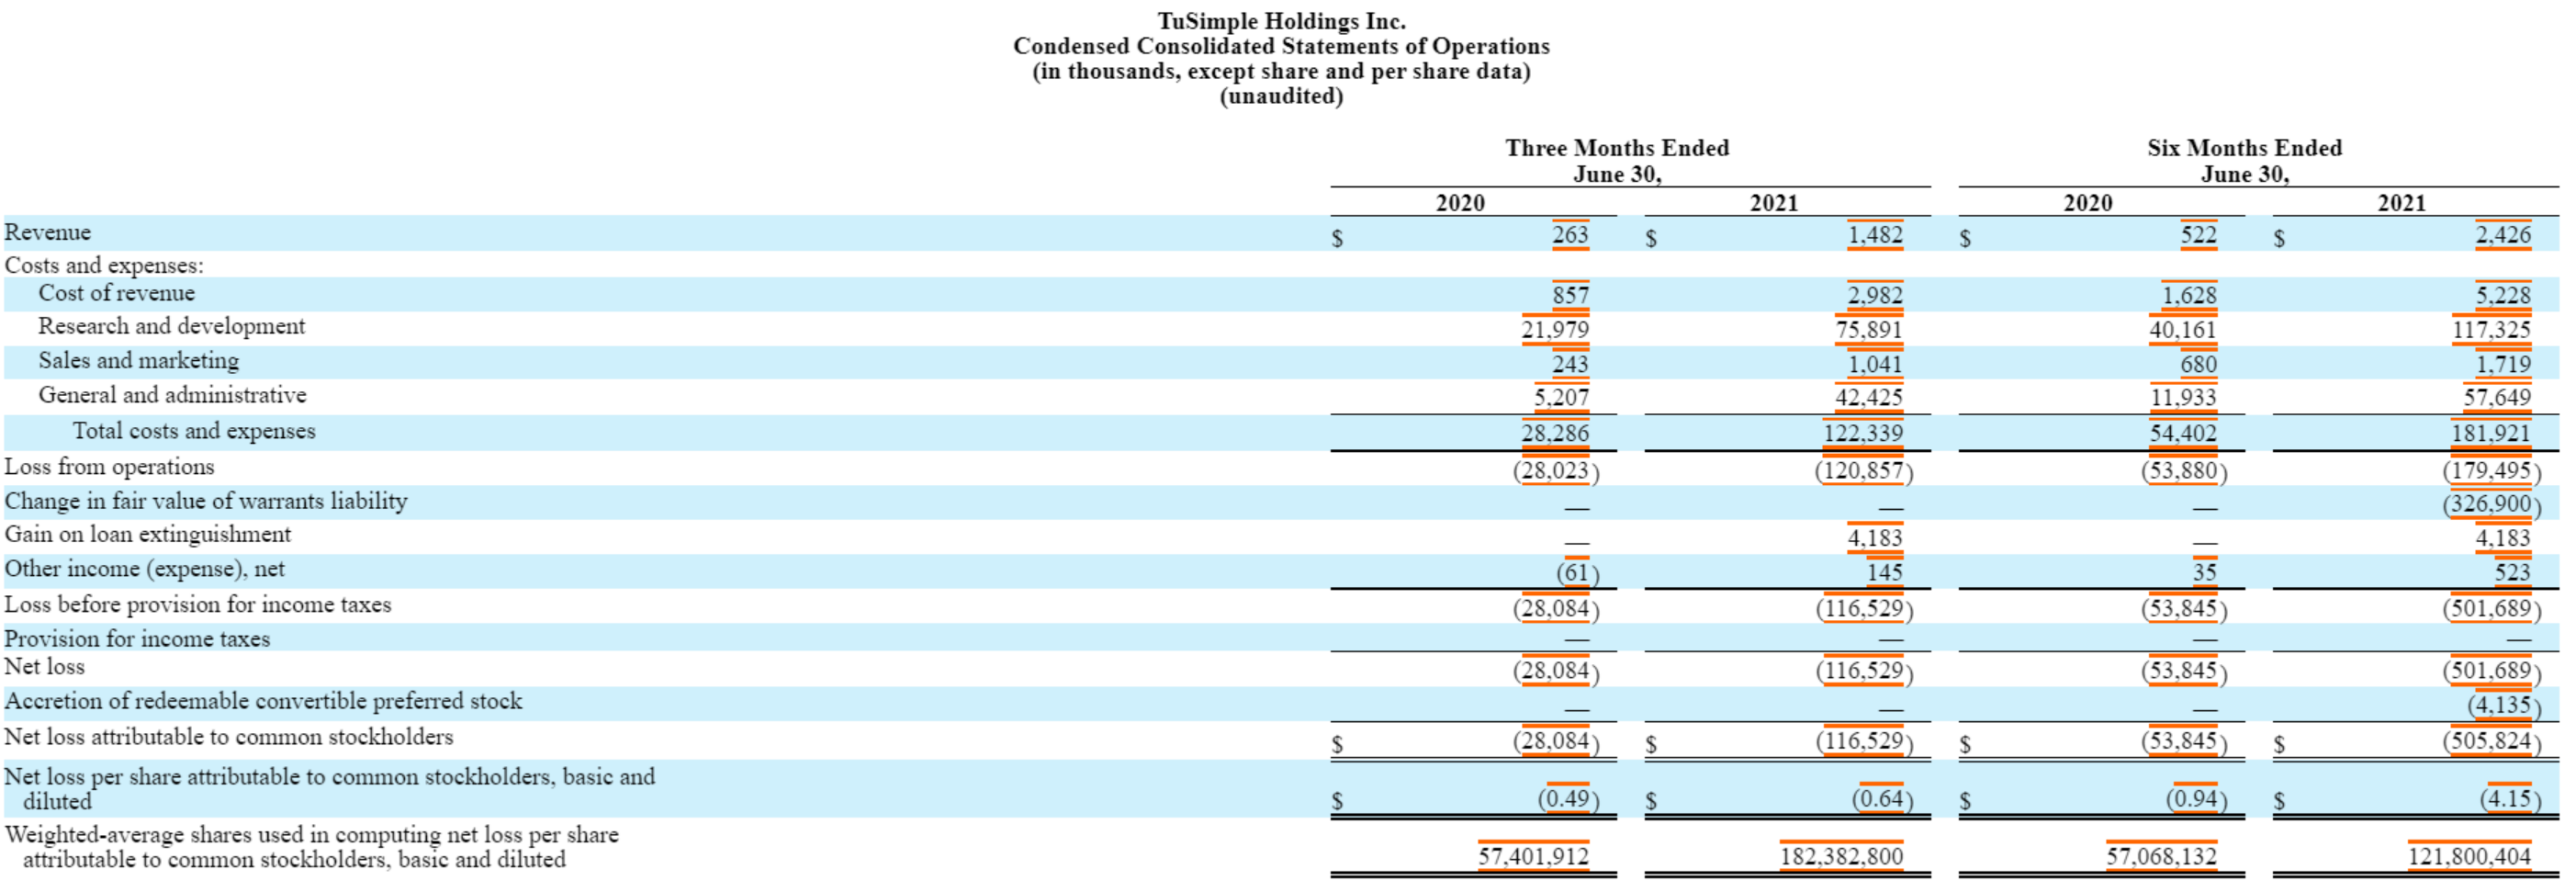The image size is (2576, 892).
Task: Select the "Condensed Consolidated Statements of Operations" heading
Action: pyautogui.click(x=1281, y=46)
